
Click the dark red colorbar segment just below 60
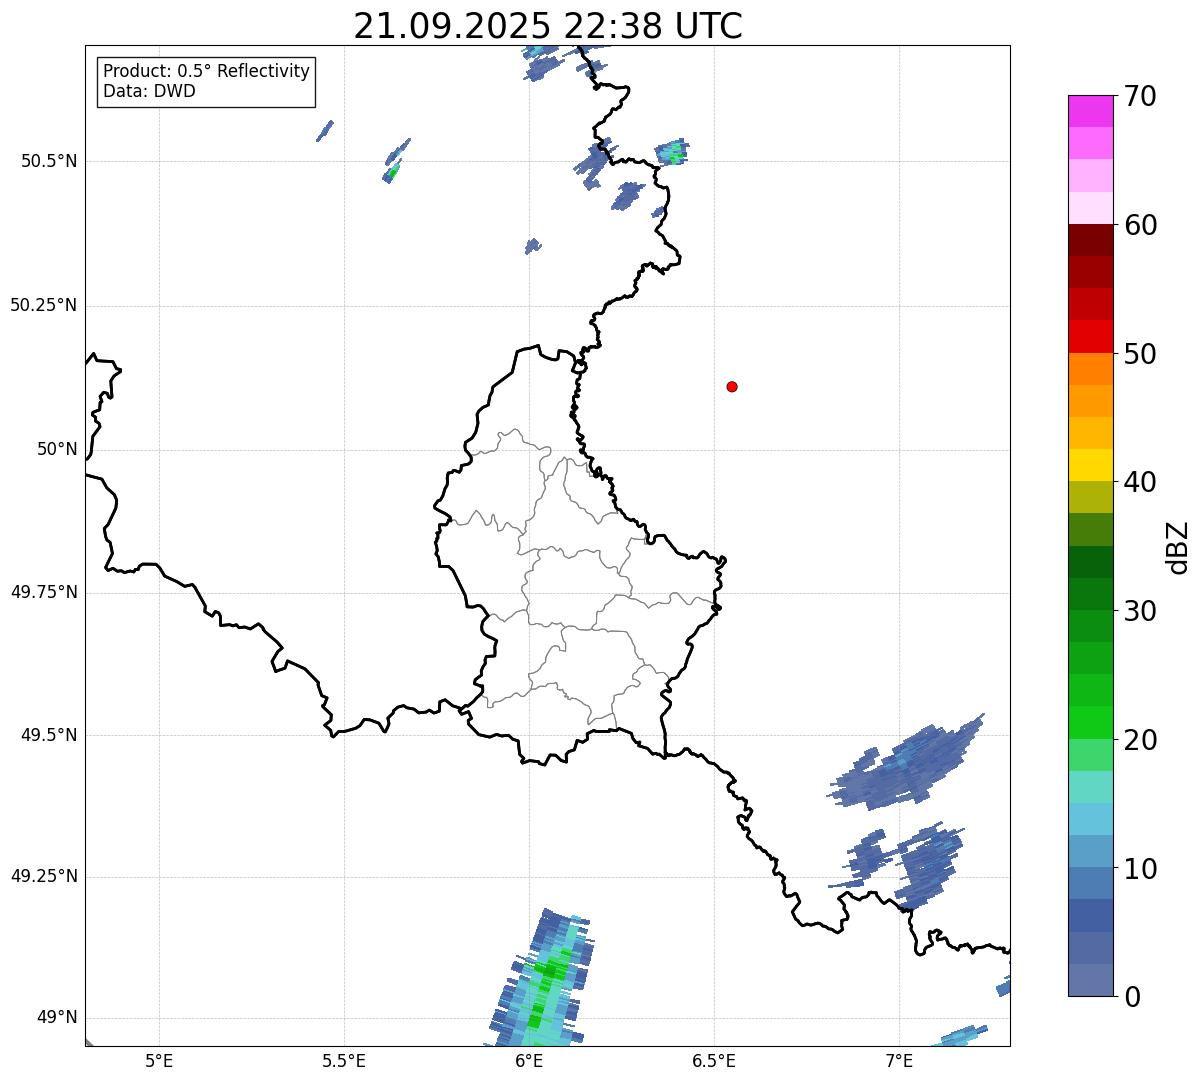point(1090,240)
